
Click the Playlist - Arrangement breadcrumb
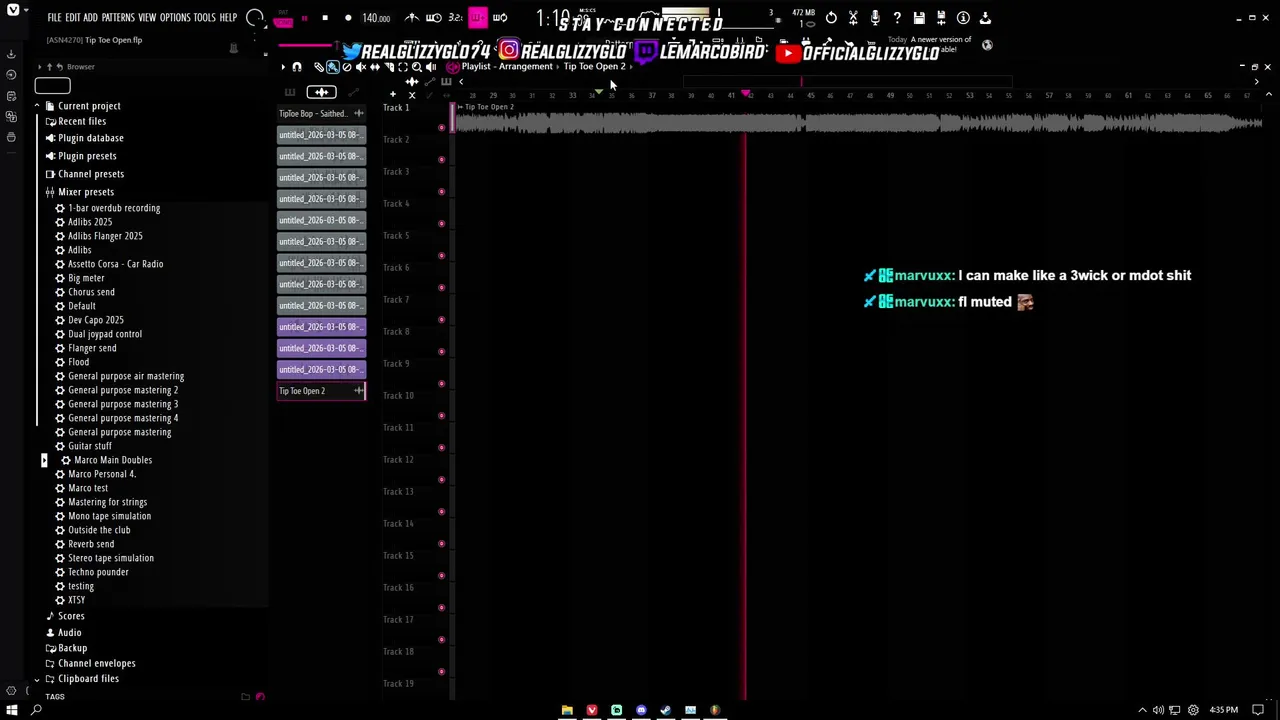point(507,67)
